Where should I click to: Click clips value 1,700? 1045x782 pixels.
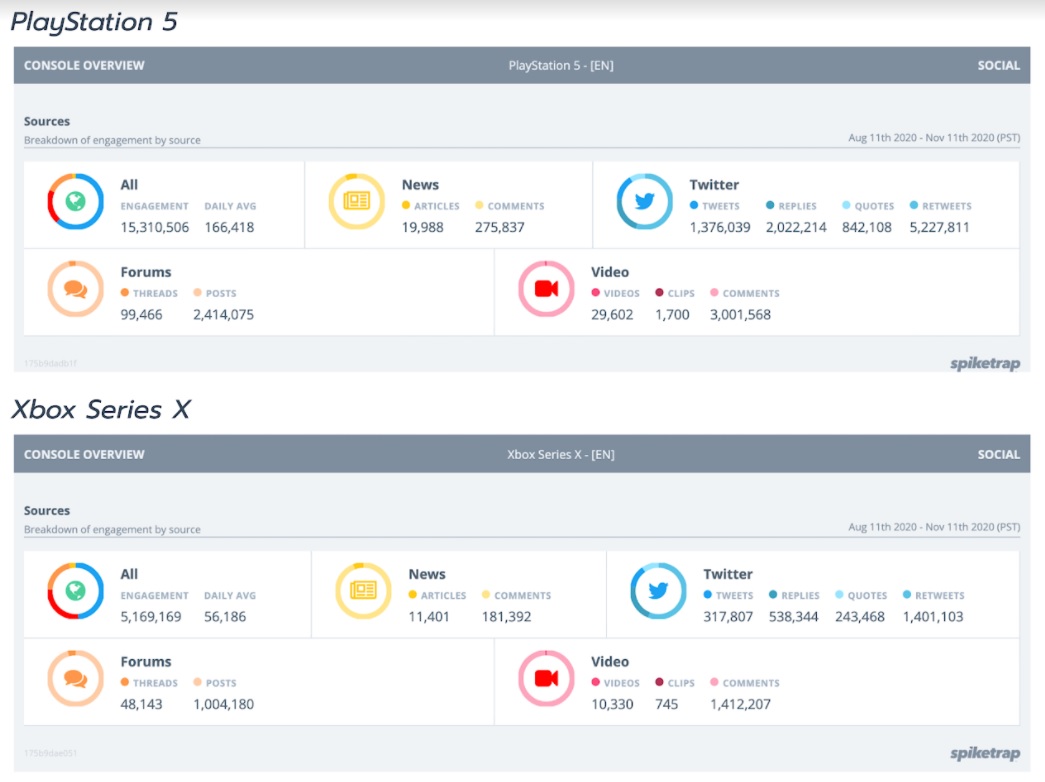672,315
